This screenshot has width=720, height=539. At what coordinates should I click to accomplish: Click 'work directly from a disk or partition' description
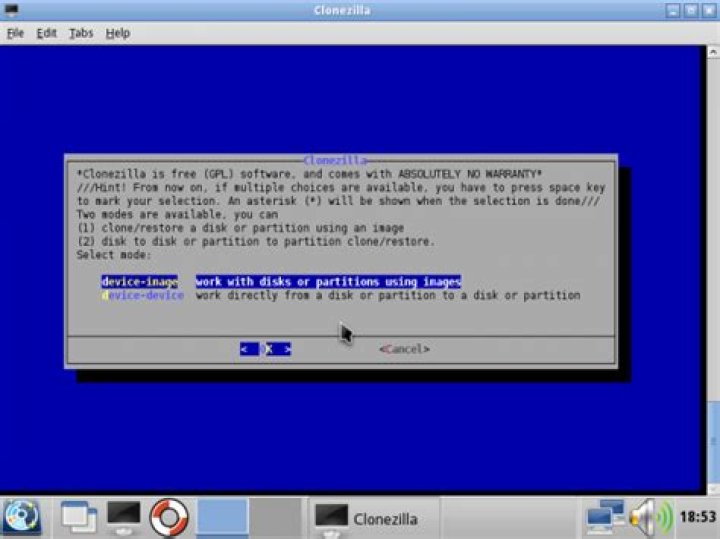pos(388,295)
